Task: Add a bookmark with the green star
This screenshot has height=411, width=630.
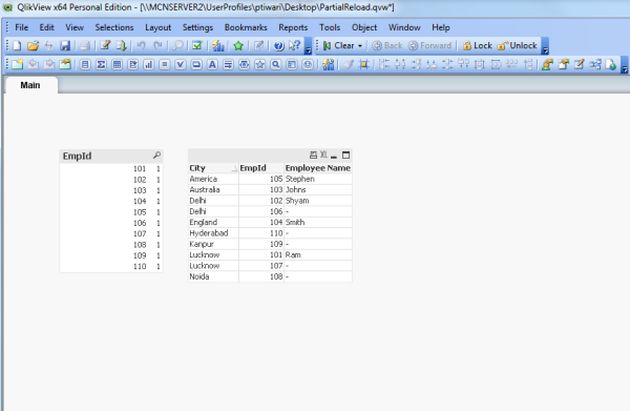Action: pos(239,45)
